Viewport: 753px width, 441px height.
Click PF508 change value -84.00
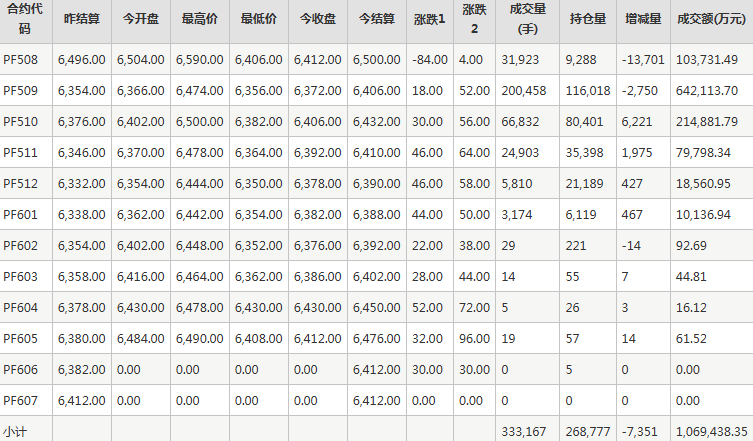430,60
